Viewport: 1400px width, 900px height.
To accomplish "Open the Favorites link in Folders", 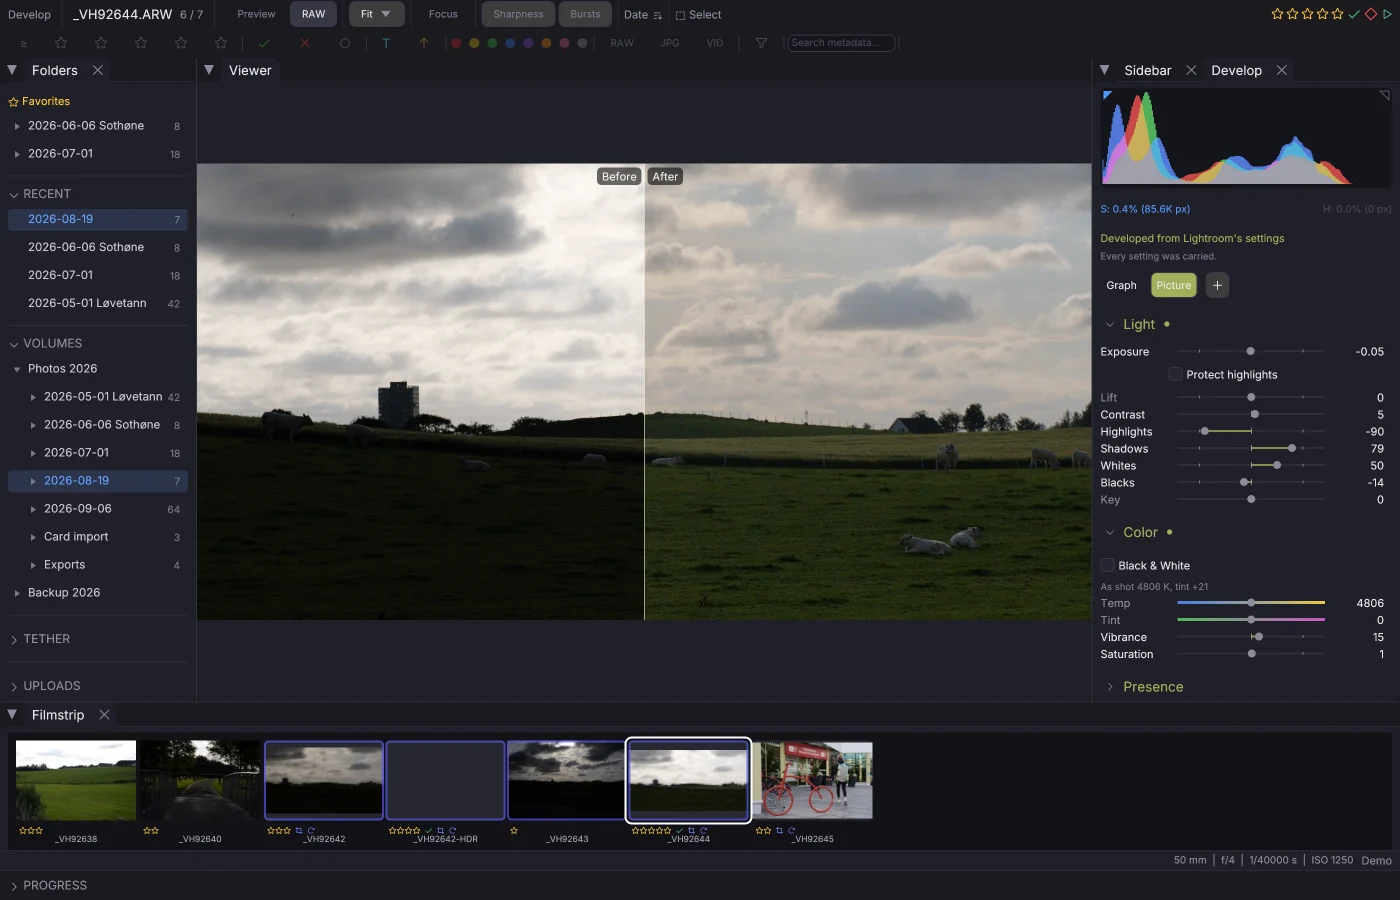I will click(x=39, y=101).
